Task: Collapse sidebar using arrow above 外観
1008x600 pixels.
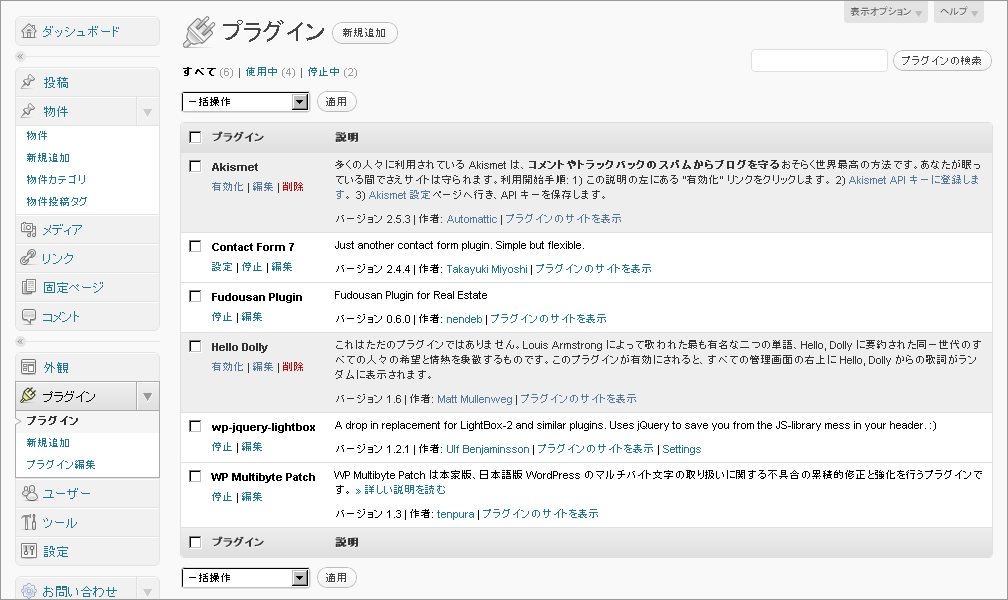Action: tap(21, 341)
